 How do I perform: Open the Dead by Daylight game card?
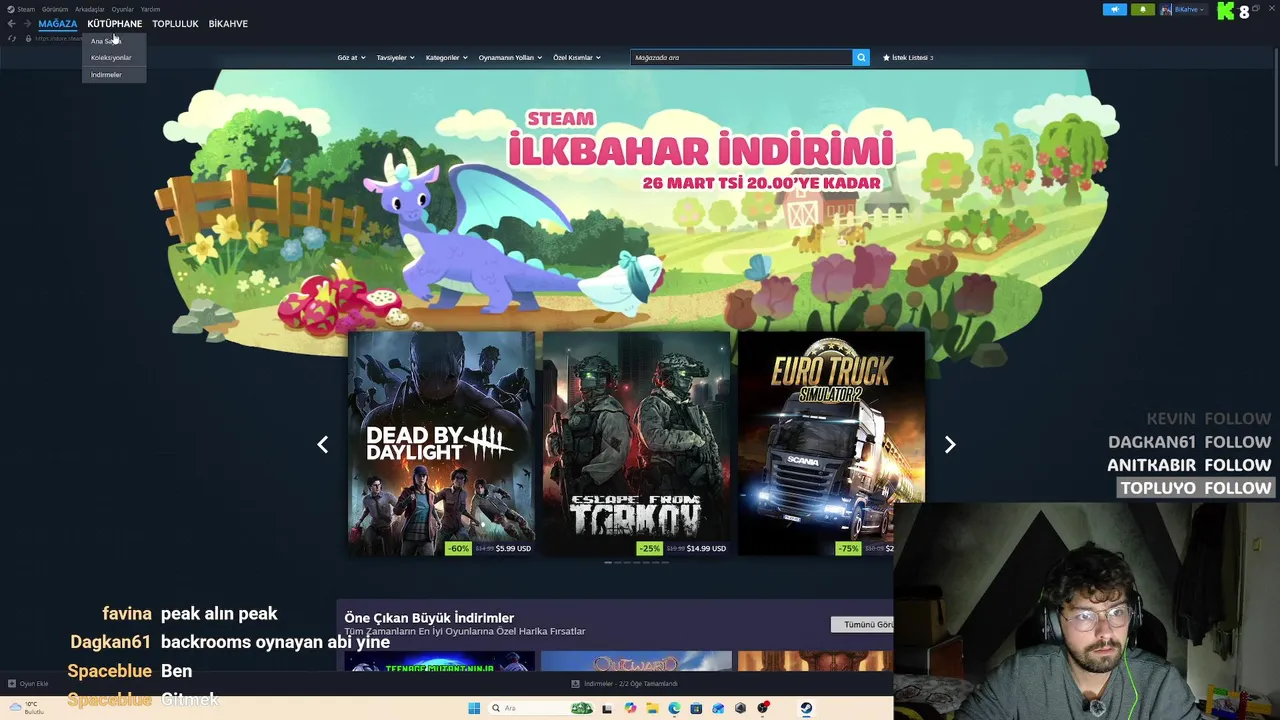(x=441, y=444)
